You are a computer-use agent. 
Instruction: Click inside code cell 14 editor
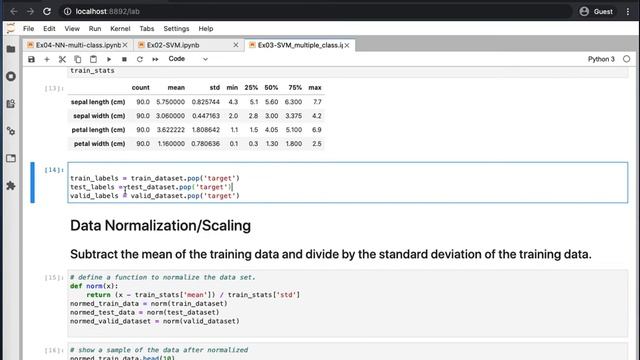coord(348,182)
